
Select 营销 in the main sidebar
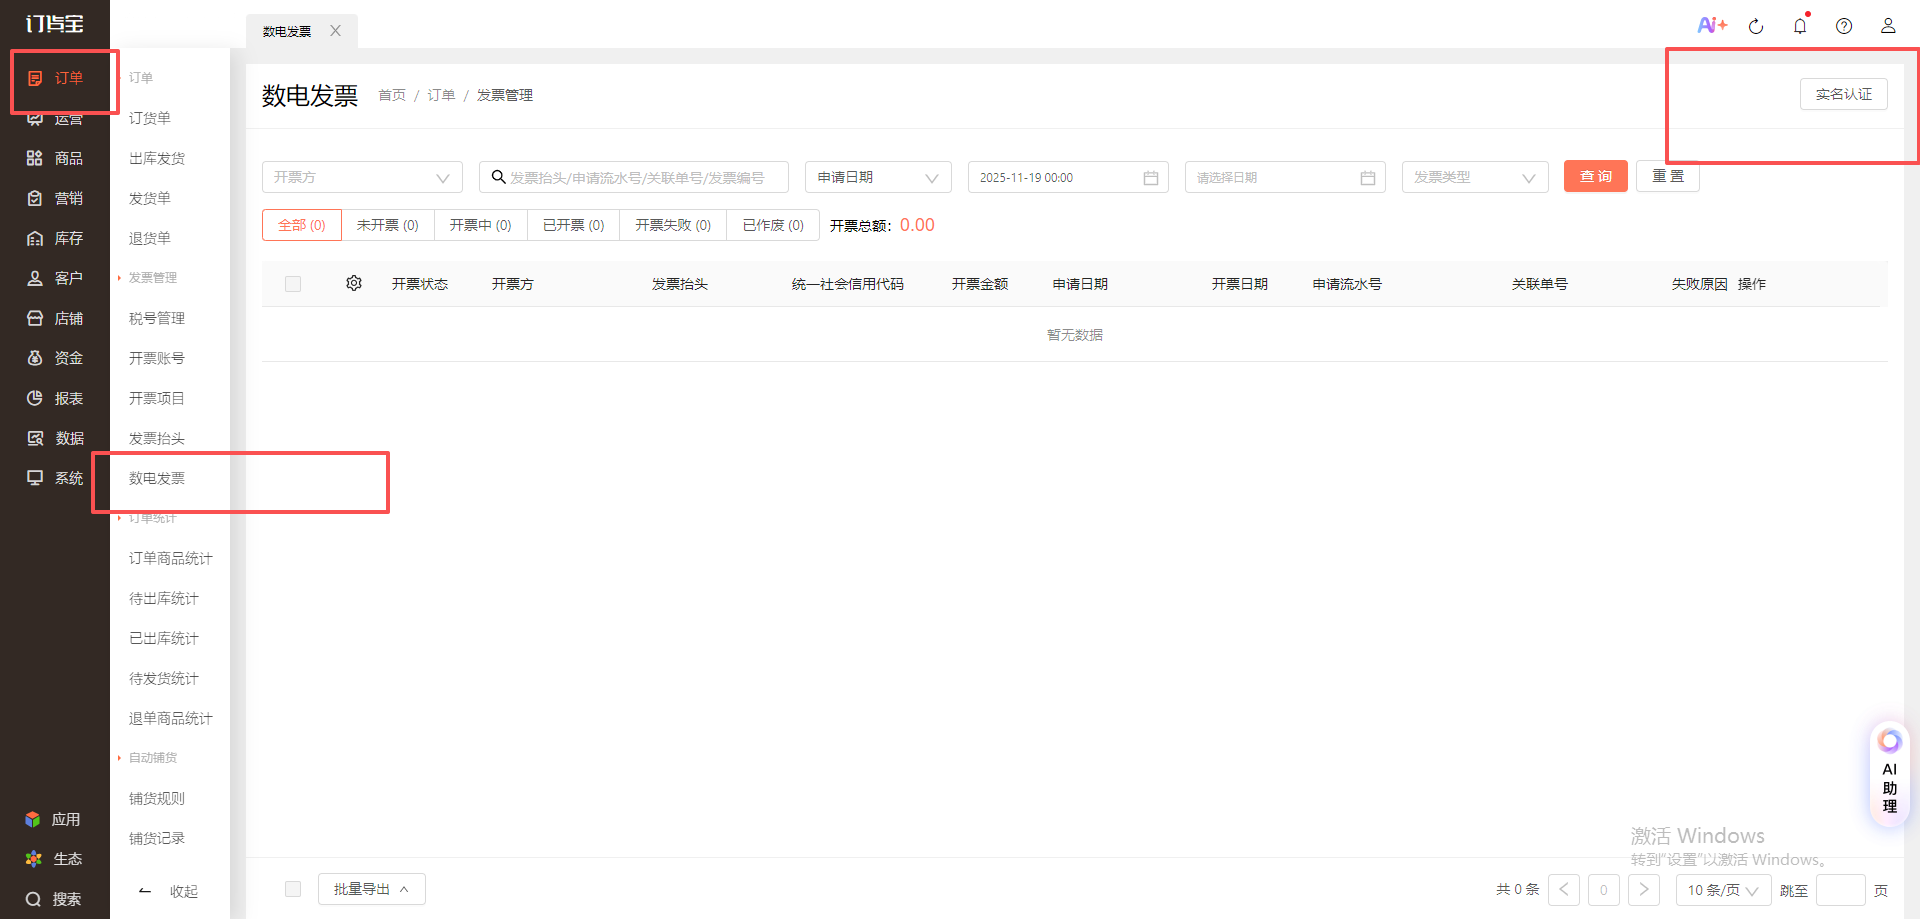pos(55,198)
